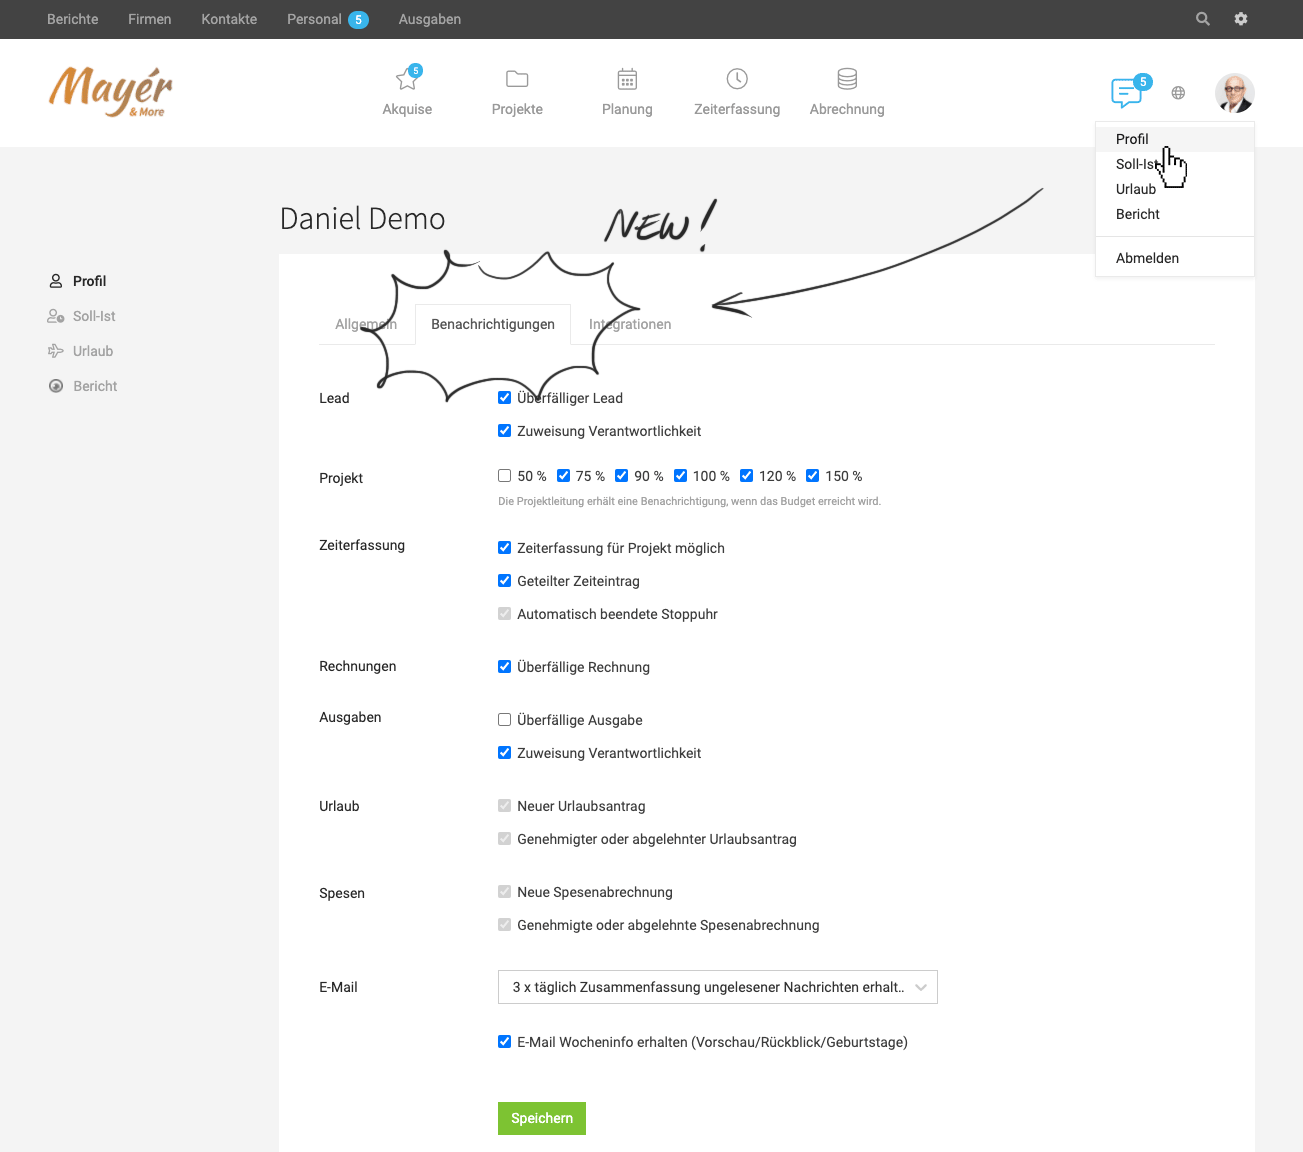Click the sidebar Soll-Ist icon
This screenshot has width=1303, height=1152.
coord(56,316)
